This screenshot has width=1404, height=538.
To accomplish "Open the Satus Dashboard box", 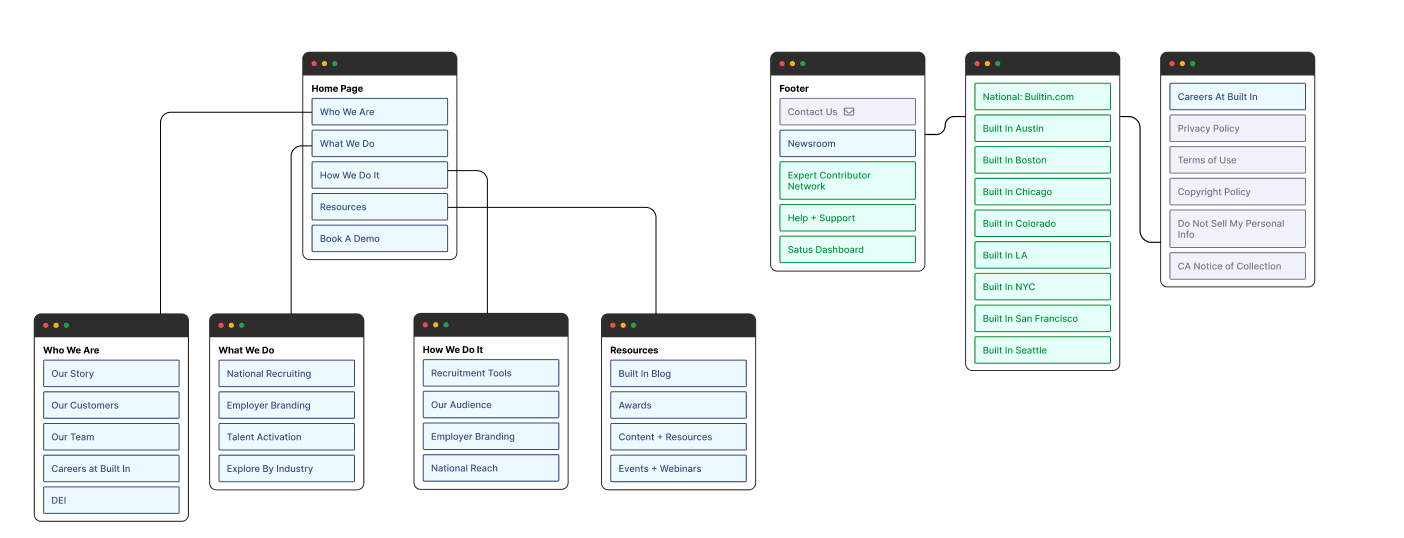I will [x=848, y=250].
